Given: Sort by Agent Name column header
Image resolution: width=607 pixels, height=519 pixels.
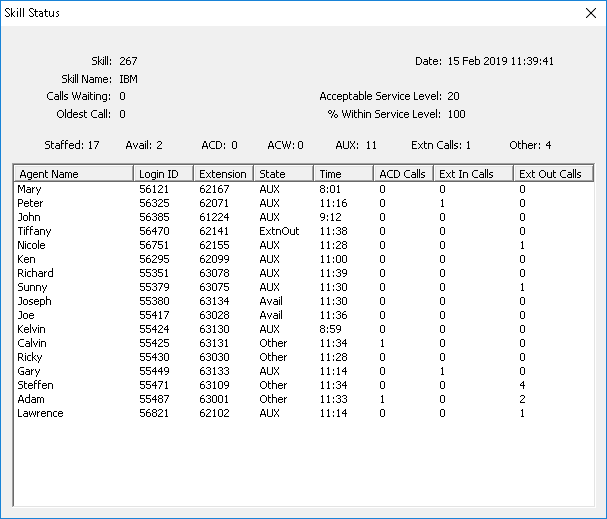Looking at the screenshot, I should coord(73,174).
